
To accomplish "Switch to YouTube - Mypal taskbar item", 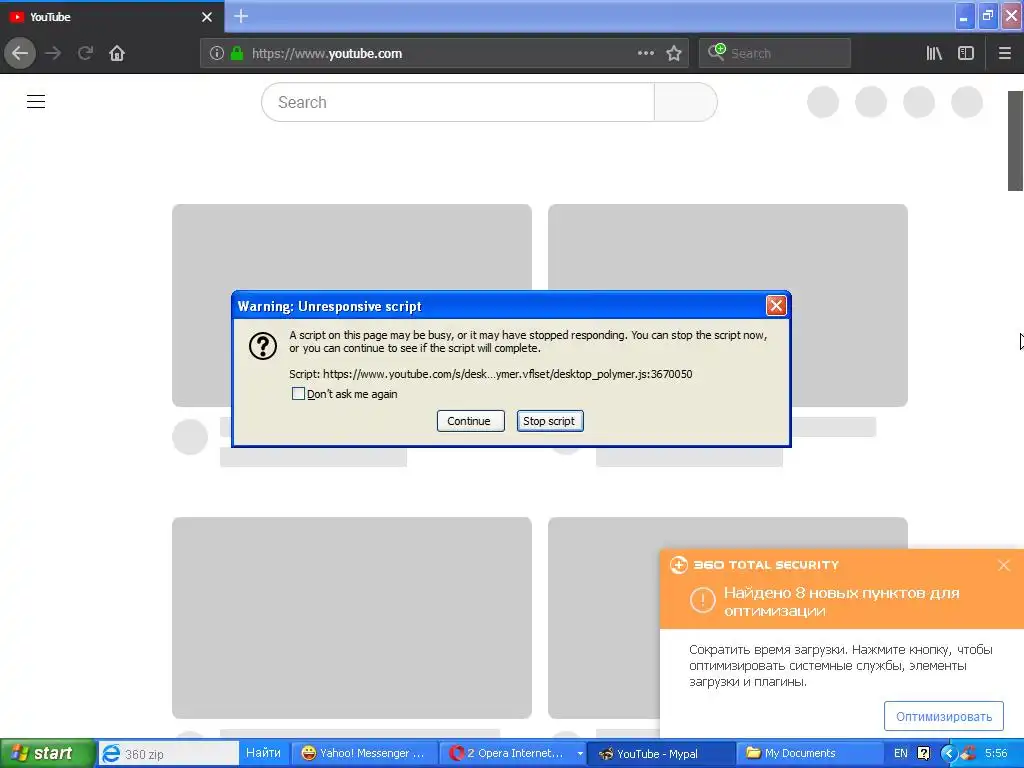I will tap(661, 754).
